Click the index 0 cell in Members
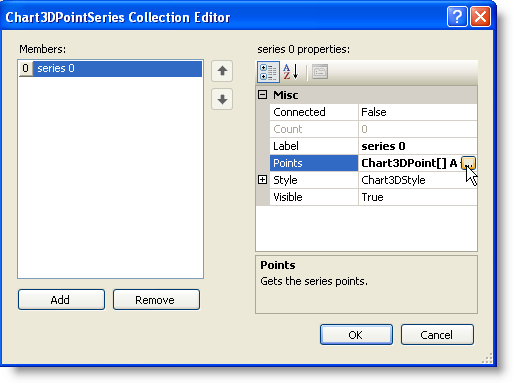This screenshot has width=513, height=383. point(26,68)
